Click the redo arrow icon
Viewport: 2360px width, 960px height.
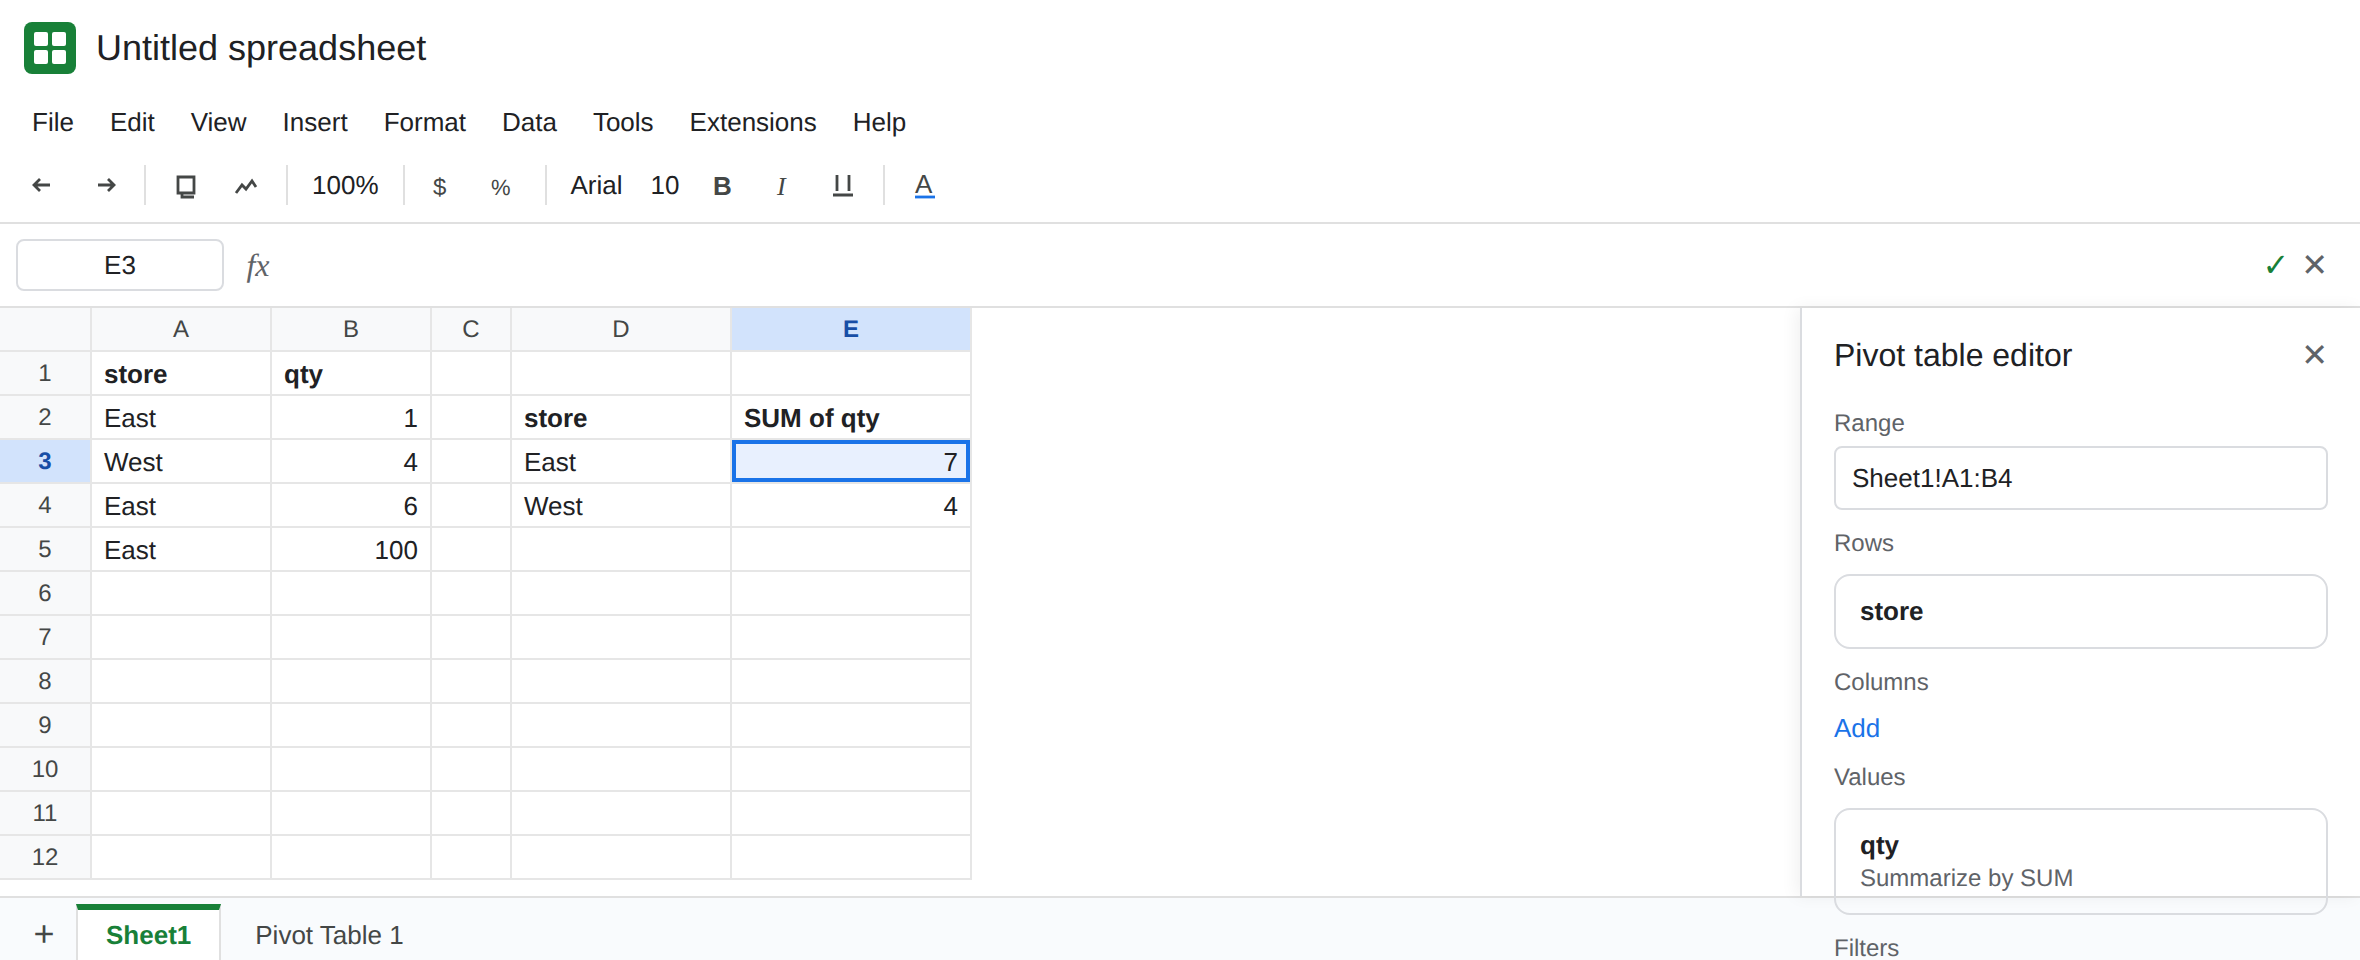click(x=106, y=185)
